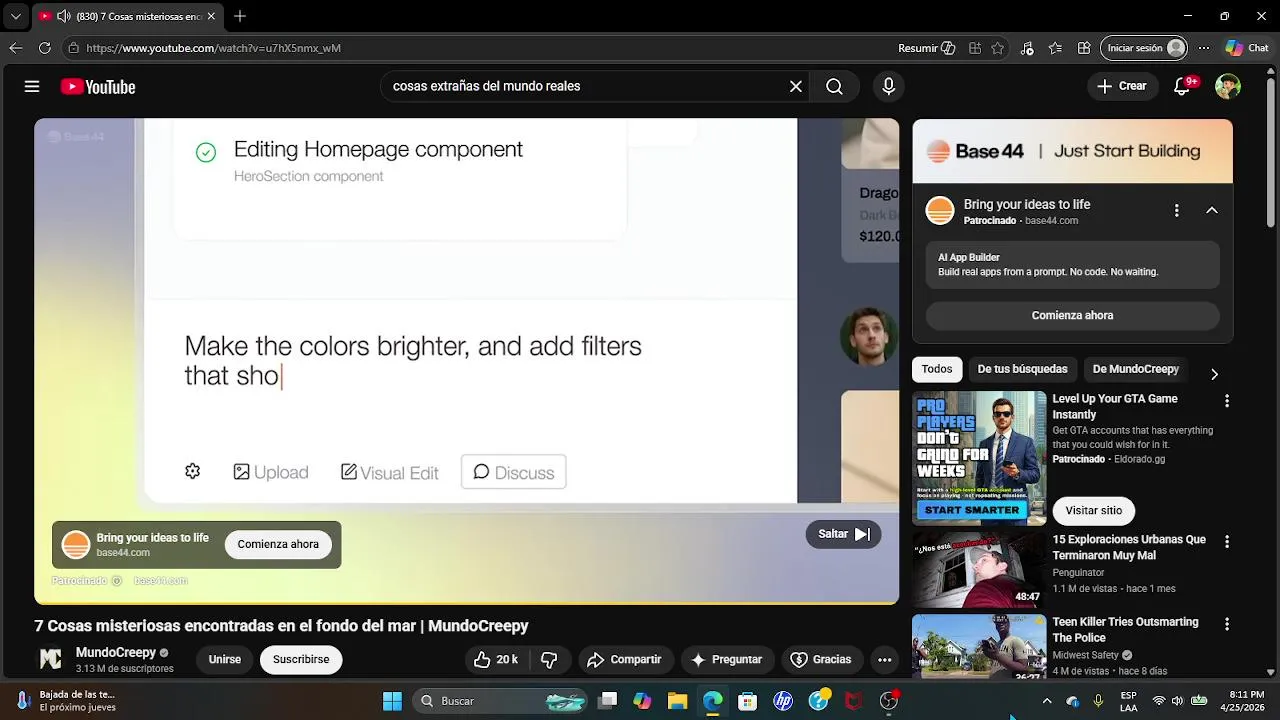Open options for Level Up GTA ad
The width and height of the screenshot is (1280, 720).
point(1227,401)
